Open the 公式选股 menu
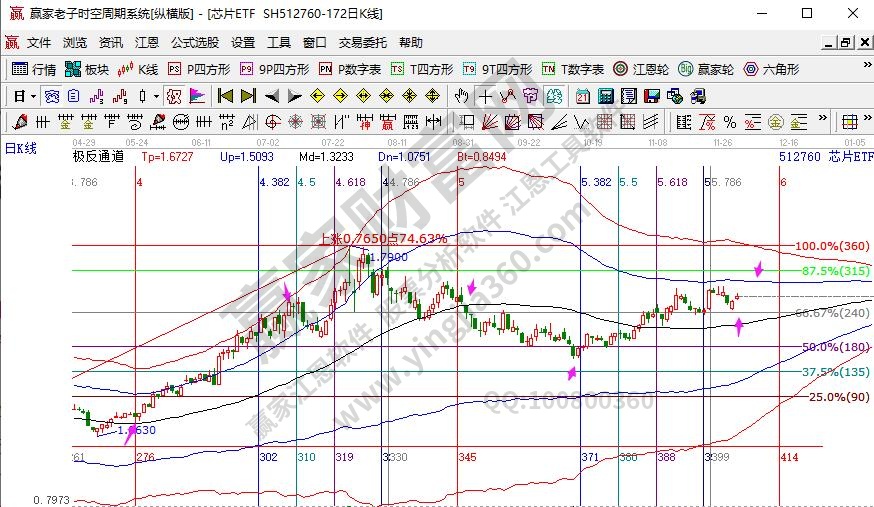This screenshot has width=874, height=507. (x=194, y=43)
